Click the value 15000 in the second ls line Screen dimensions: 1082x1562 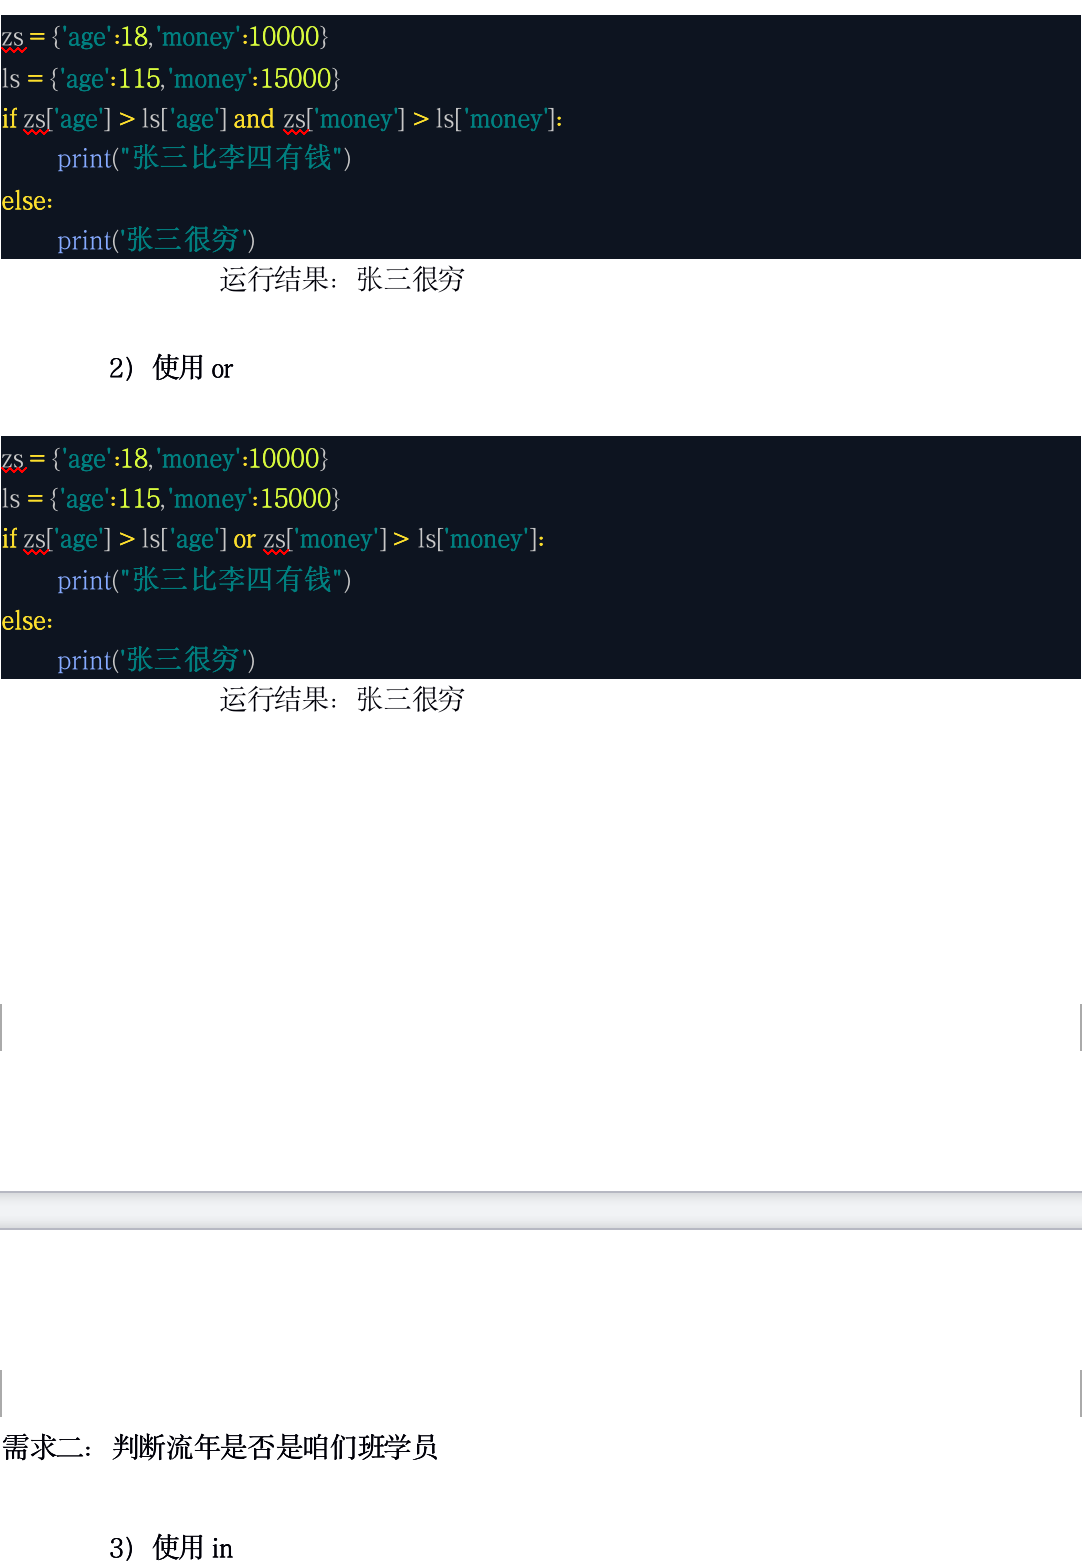pos(296,499)
